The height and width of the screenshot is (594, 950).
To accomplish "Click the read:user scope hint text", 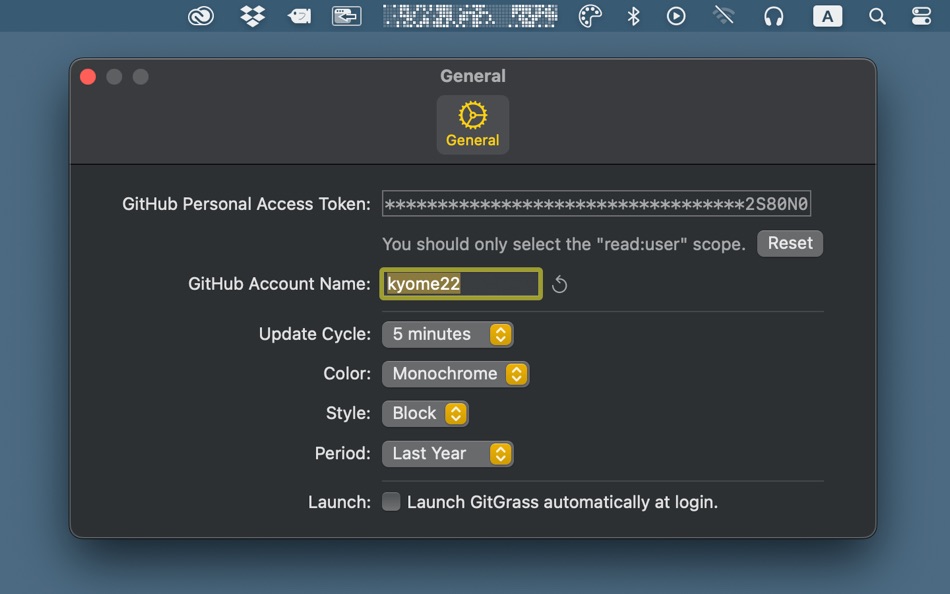I will tap(563, 244).
